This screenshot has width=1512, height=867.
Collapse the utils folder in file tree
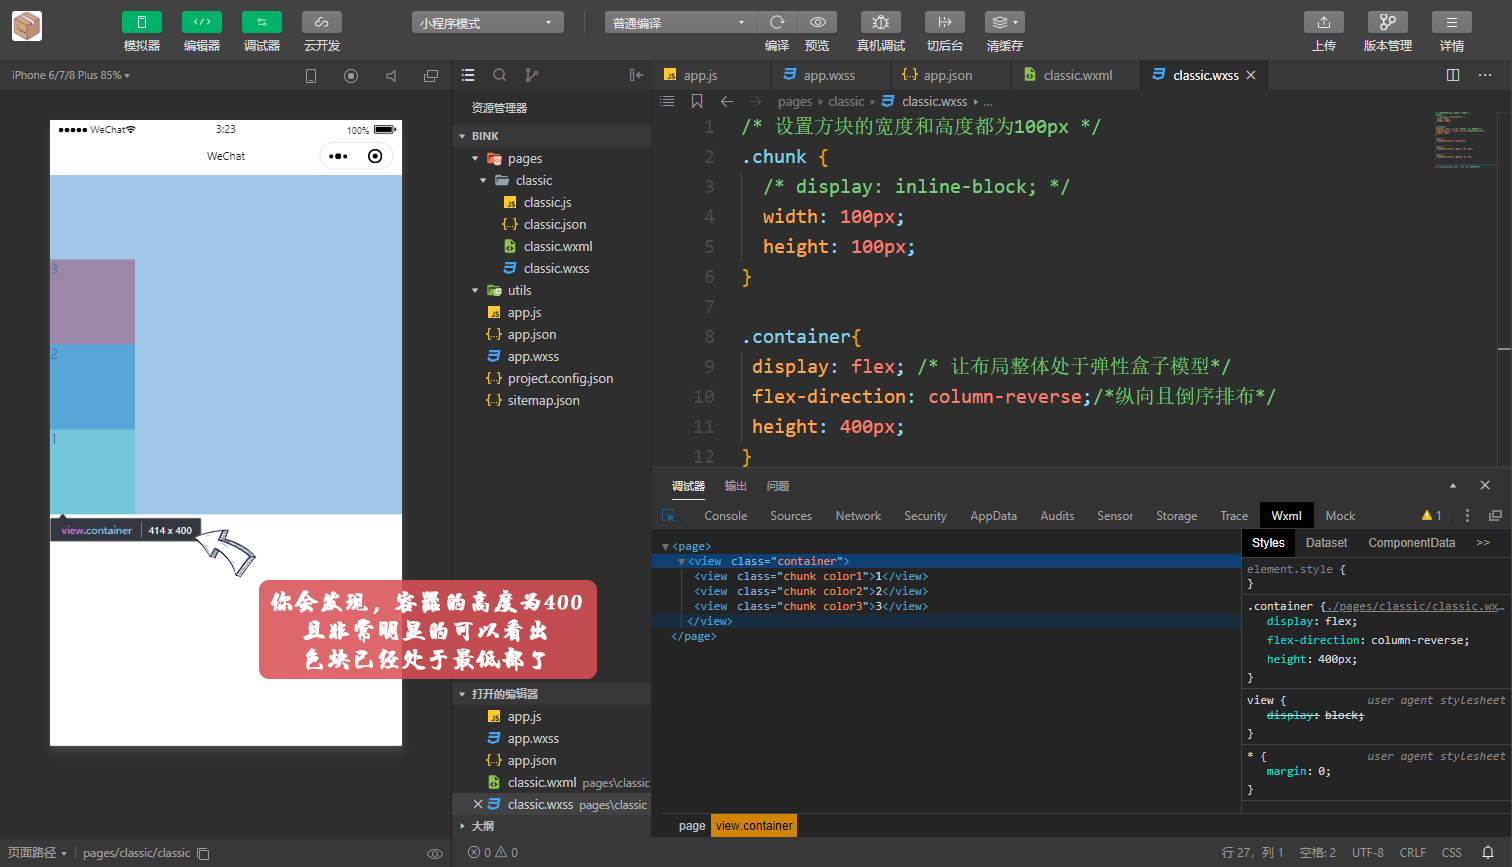476,291
